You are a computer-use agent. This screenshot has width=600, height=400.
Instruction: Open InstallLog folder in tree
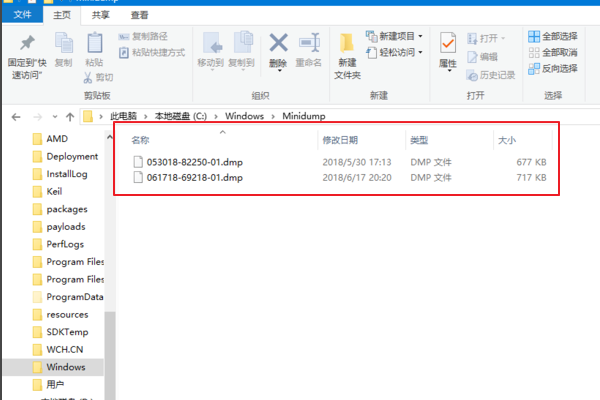[67, 174]
